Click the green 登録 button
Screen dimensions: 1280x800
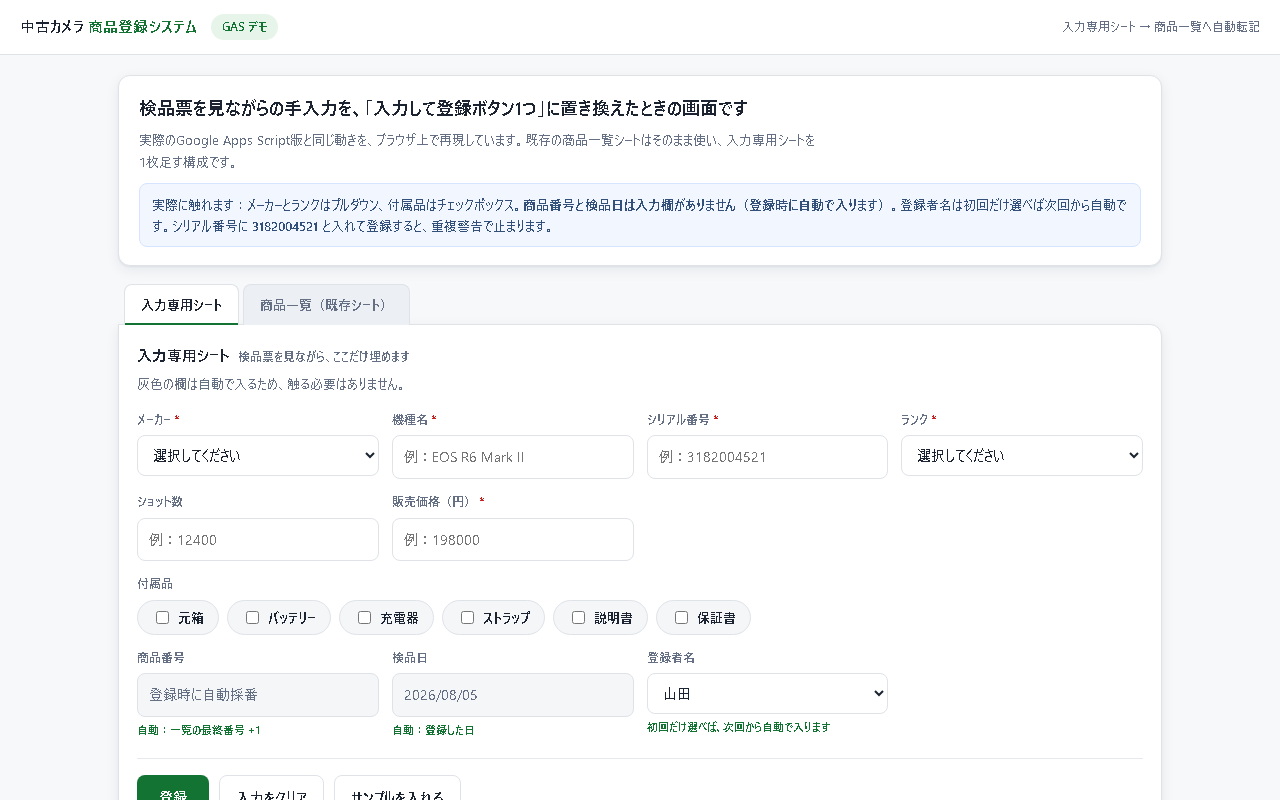pyautogui.click(x=173, y=788)
